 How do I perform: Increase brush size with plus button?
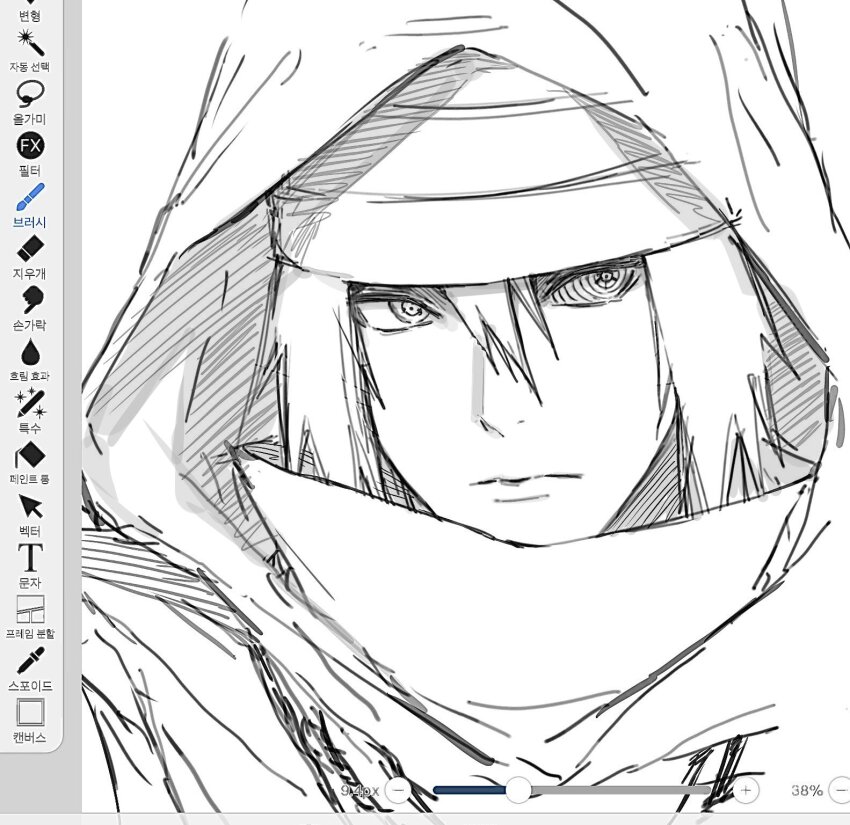click(x=746, y=790)
